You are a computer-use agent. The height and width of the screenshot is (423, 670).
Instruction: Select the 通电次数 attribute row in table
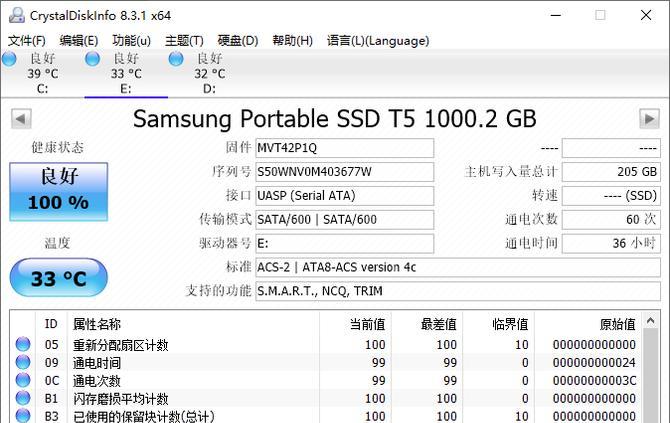tap(326, 380)
